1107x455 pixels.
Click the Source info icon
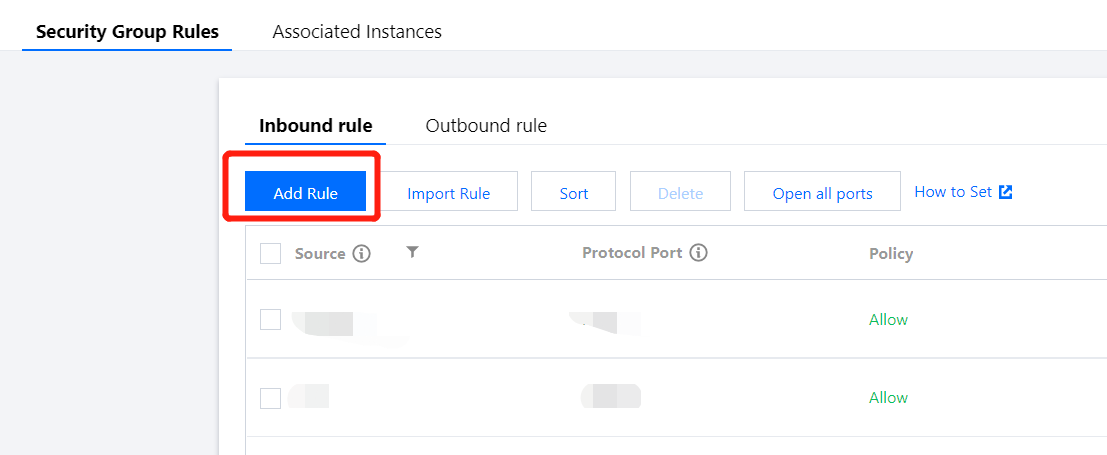[x=362, y=254]
